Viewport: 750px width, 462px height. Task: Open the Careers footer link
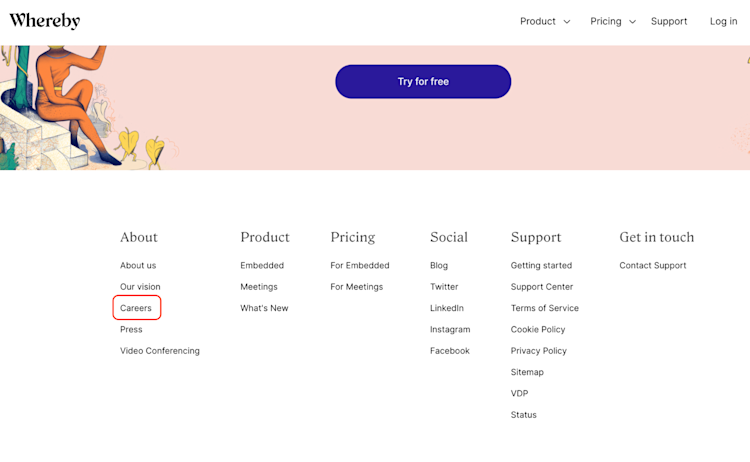click(136, 308)
